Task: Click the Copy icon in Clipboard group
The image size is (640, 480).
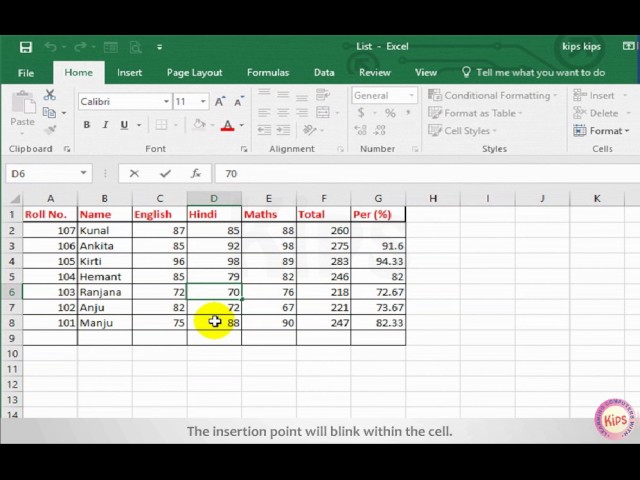Action: click(49, 112)
